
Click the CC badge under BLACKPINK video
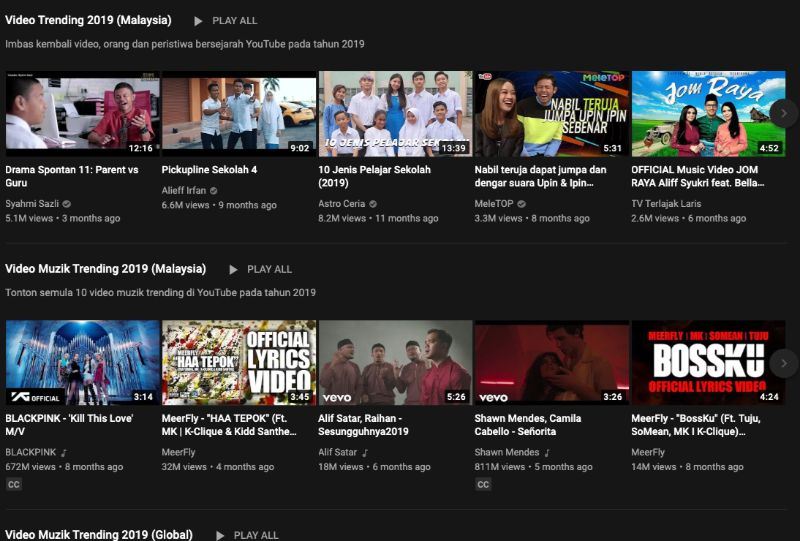tap(14, 484)
